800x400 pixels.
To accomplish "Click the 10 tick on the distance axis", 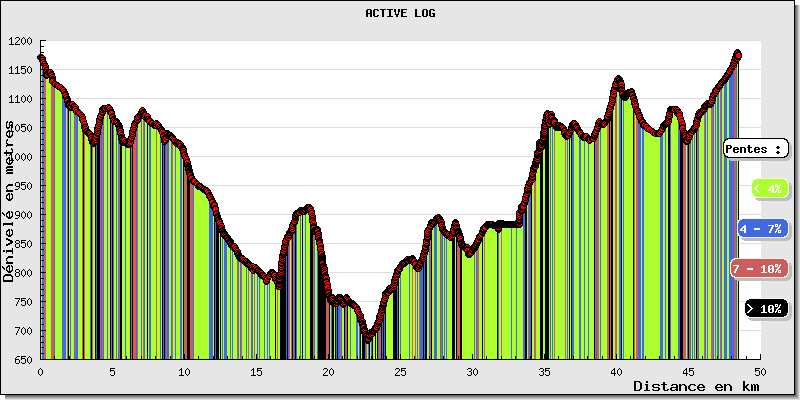I will [x=184, y=372].
